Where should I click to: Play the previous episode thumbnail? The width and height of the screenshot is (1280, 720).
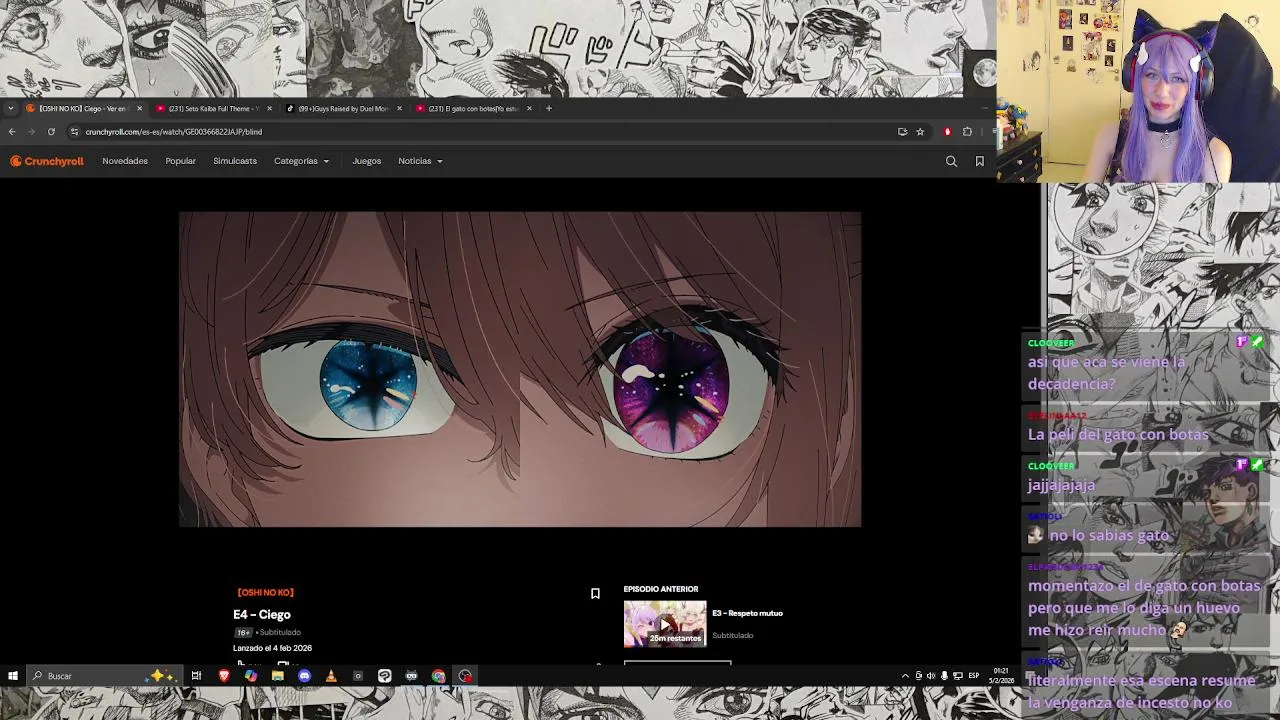point(665,624)
